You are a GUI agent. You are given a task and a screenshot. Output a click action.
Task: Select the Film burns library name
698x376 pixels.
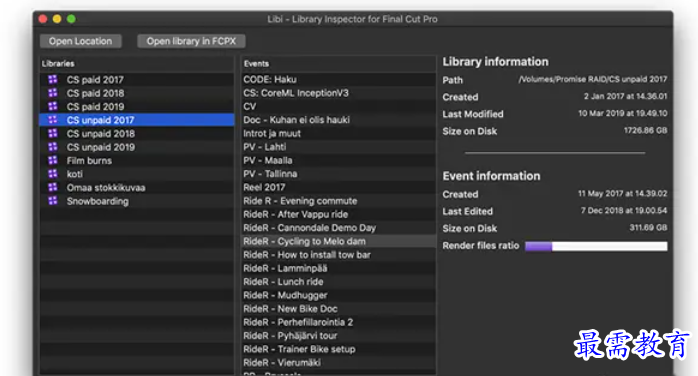pos(89,161)
